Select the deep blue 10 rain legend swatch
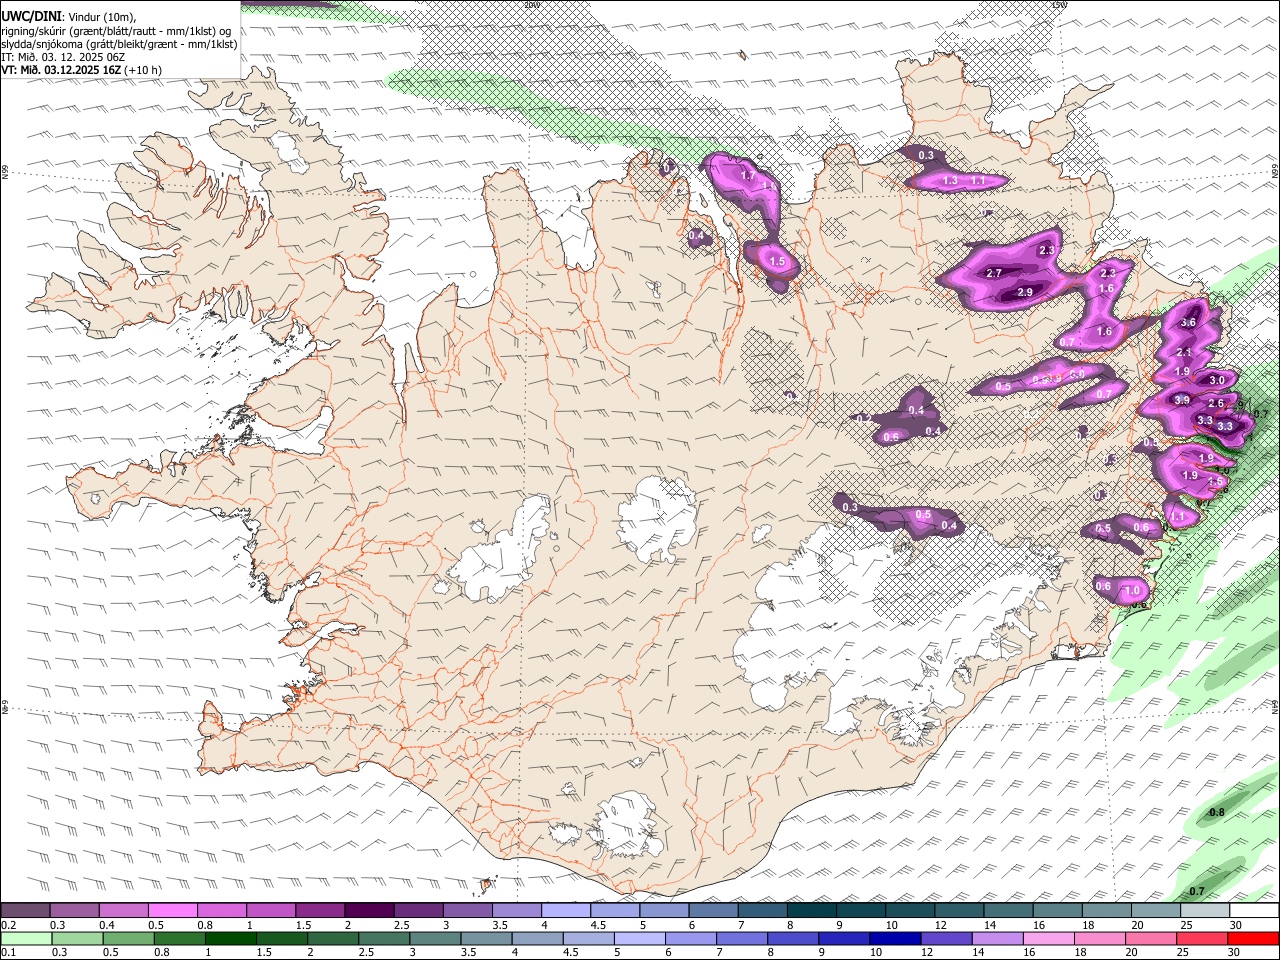This screenshot has height=960, width=1280. 896,939
